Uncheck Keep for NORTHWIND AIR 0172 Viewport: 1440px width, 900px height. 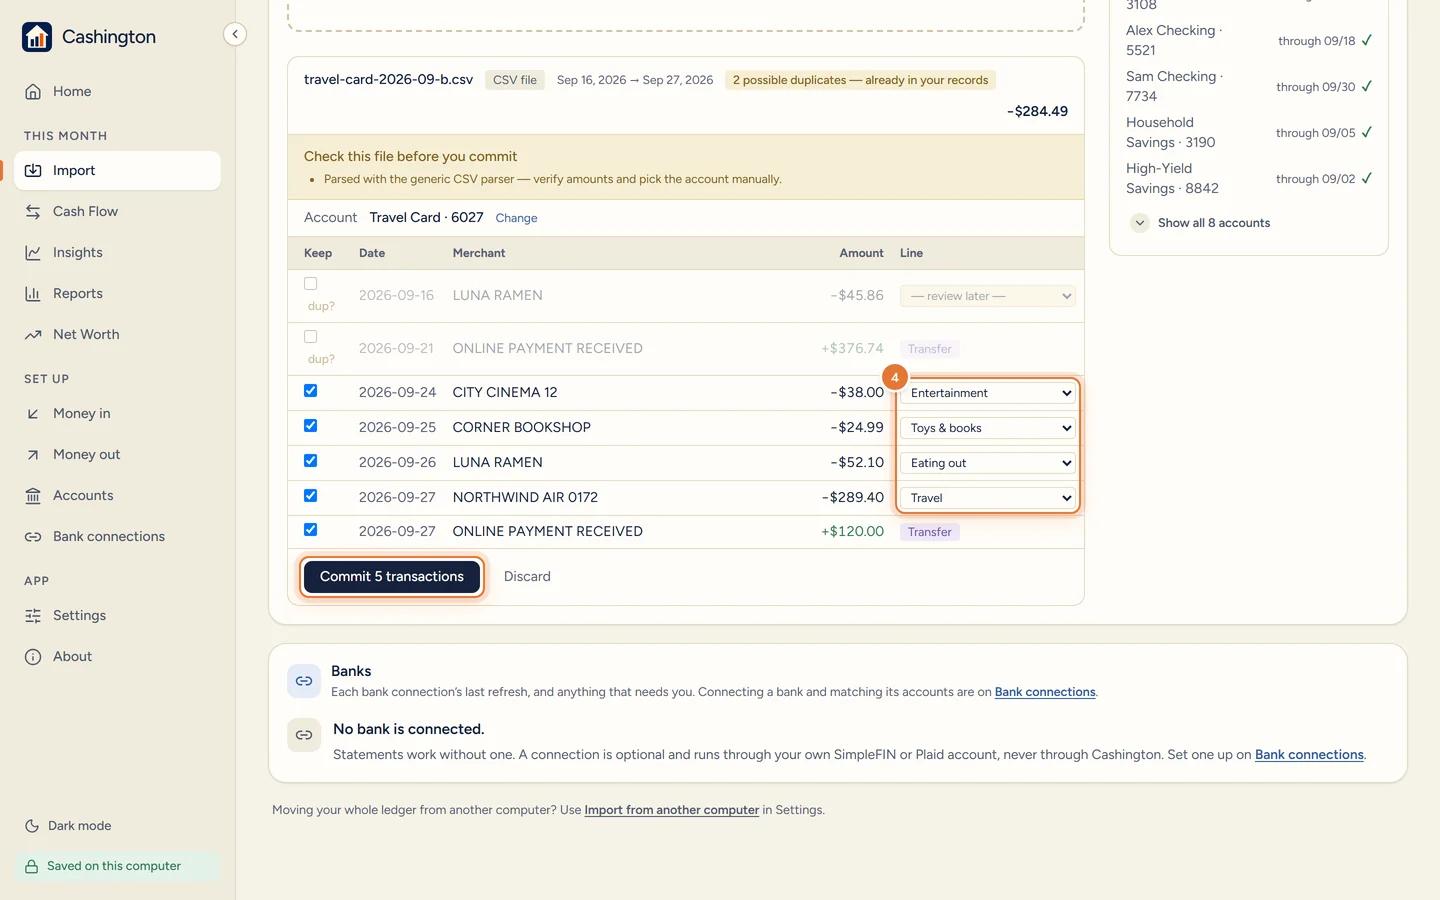[x=310, y=496]
